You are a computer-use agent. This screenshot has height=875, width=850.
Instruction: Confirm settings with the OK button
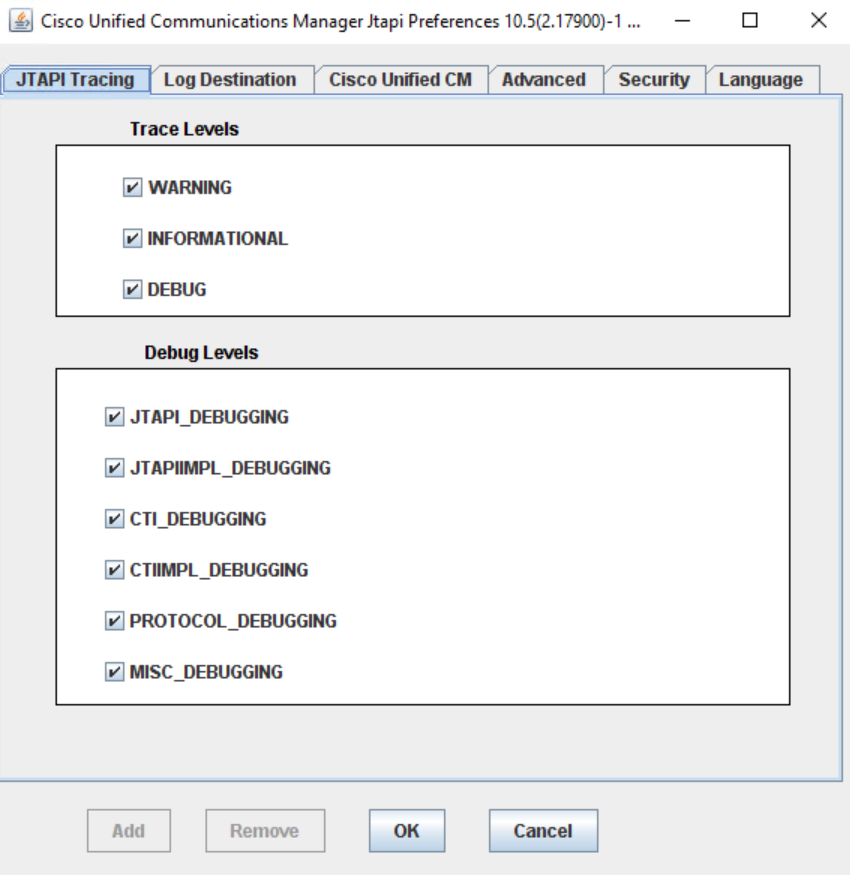(x=407, y=831)
